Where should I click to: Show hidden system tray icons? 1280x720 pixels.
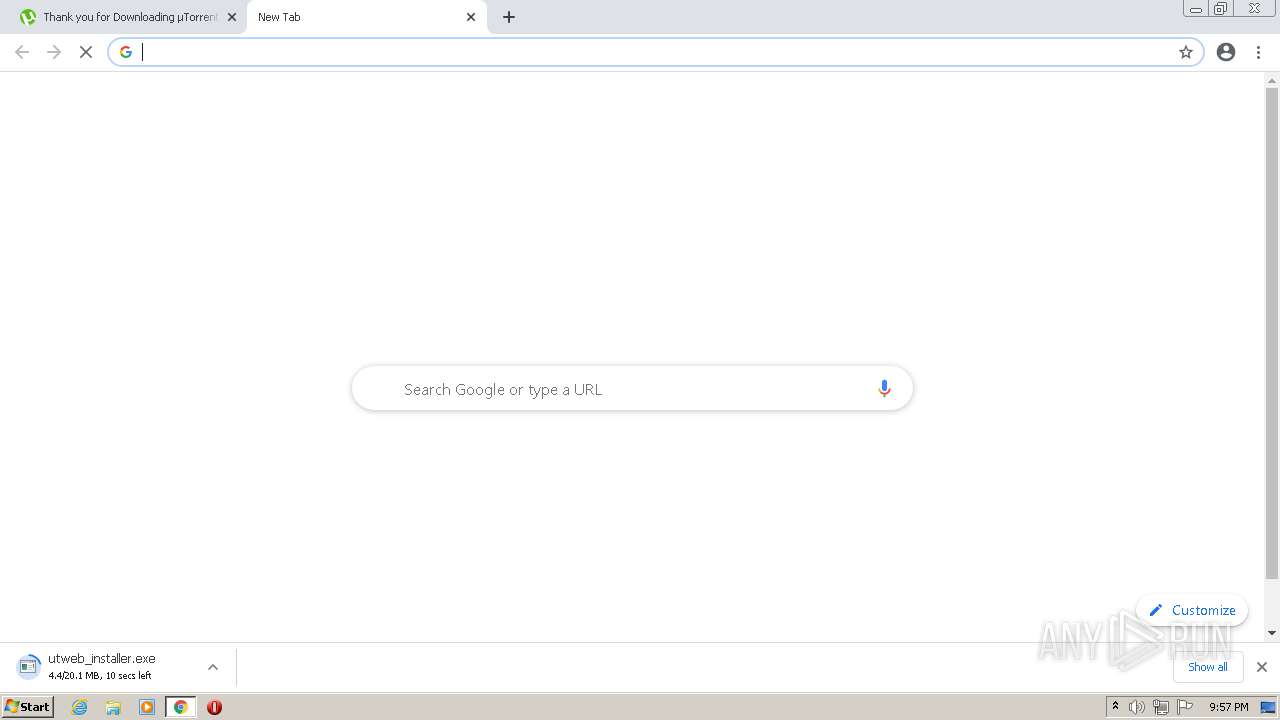[1115, 707]
